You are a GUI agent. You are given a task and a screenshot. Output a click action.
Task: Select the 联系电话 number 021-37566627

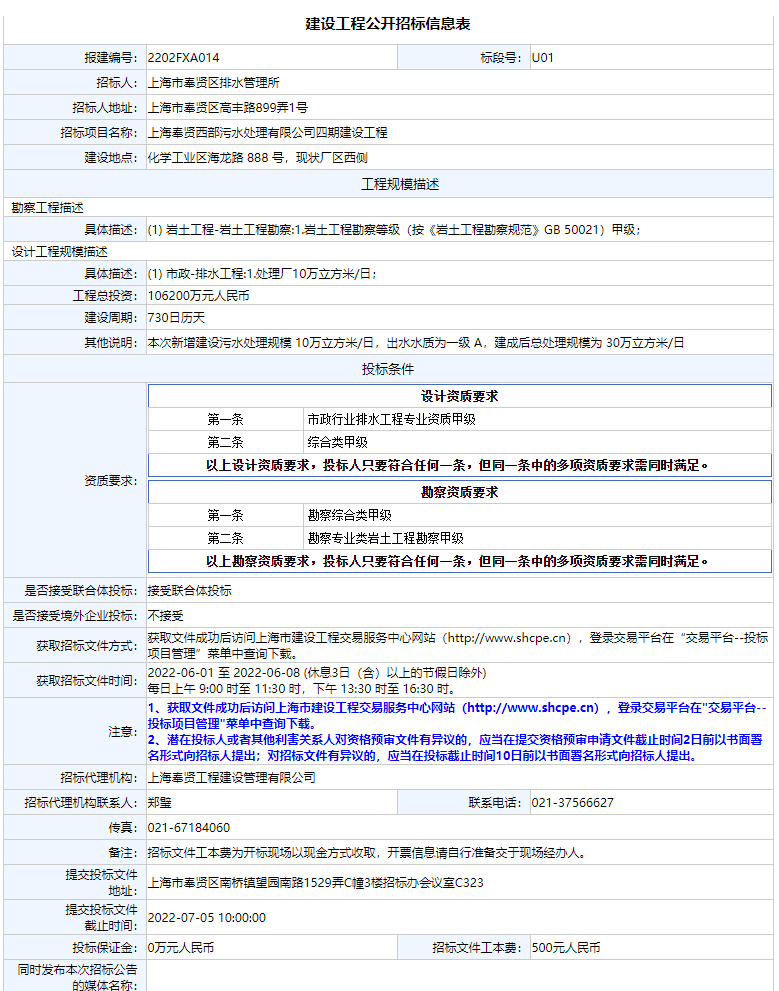[x=572, y=803]
